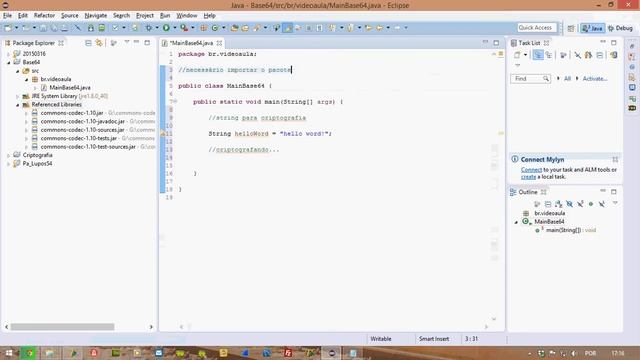Toggle Hide Local Types in Outline
Screen dimensions: 640x360
(602, 204)
